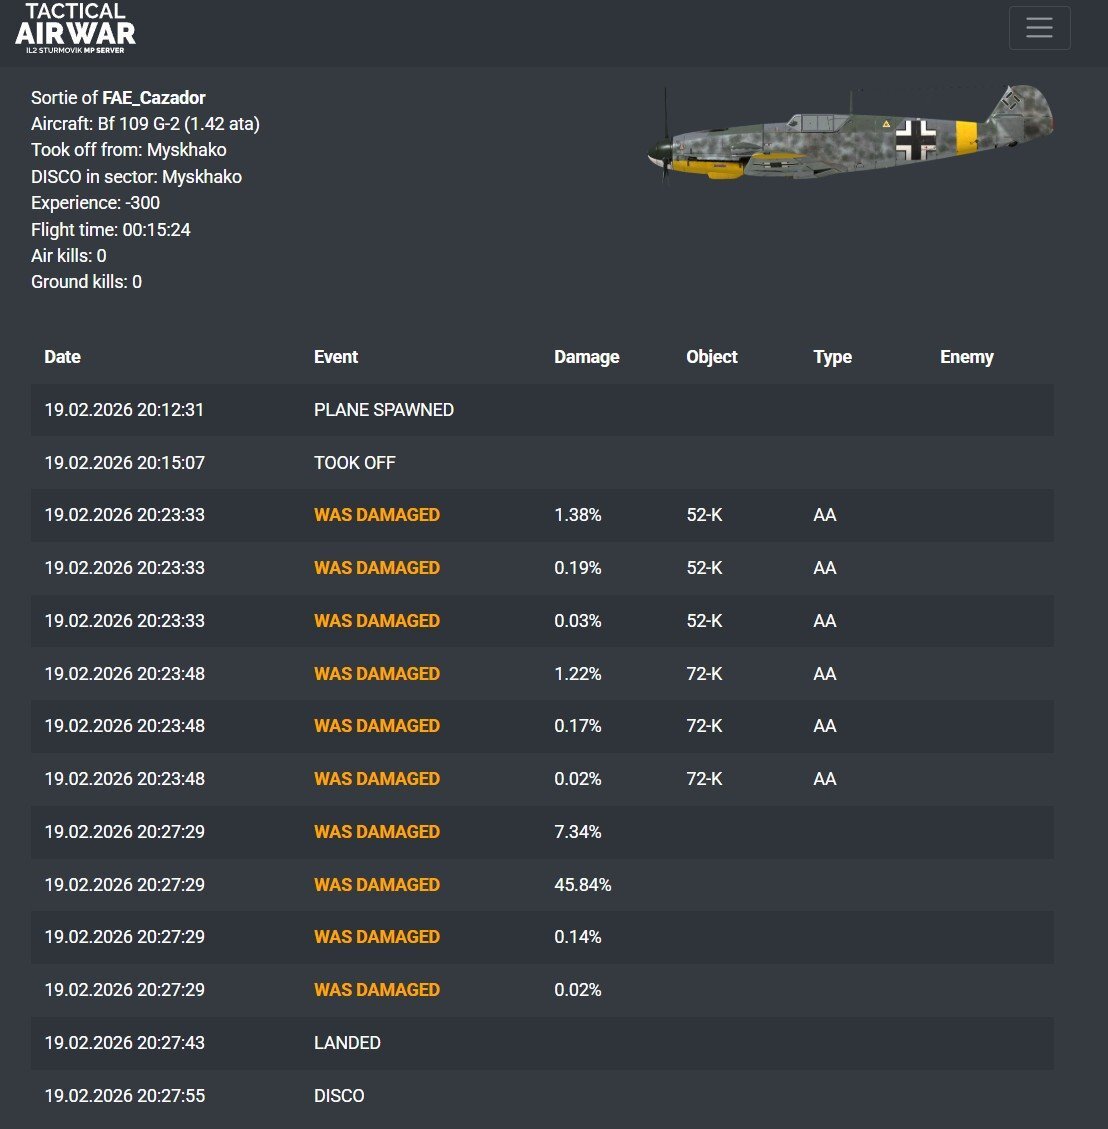Click the 72-K object in 1.22% row

click(704, 674)
